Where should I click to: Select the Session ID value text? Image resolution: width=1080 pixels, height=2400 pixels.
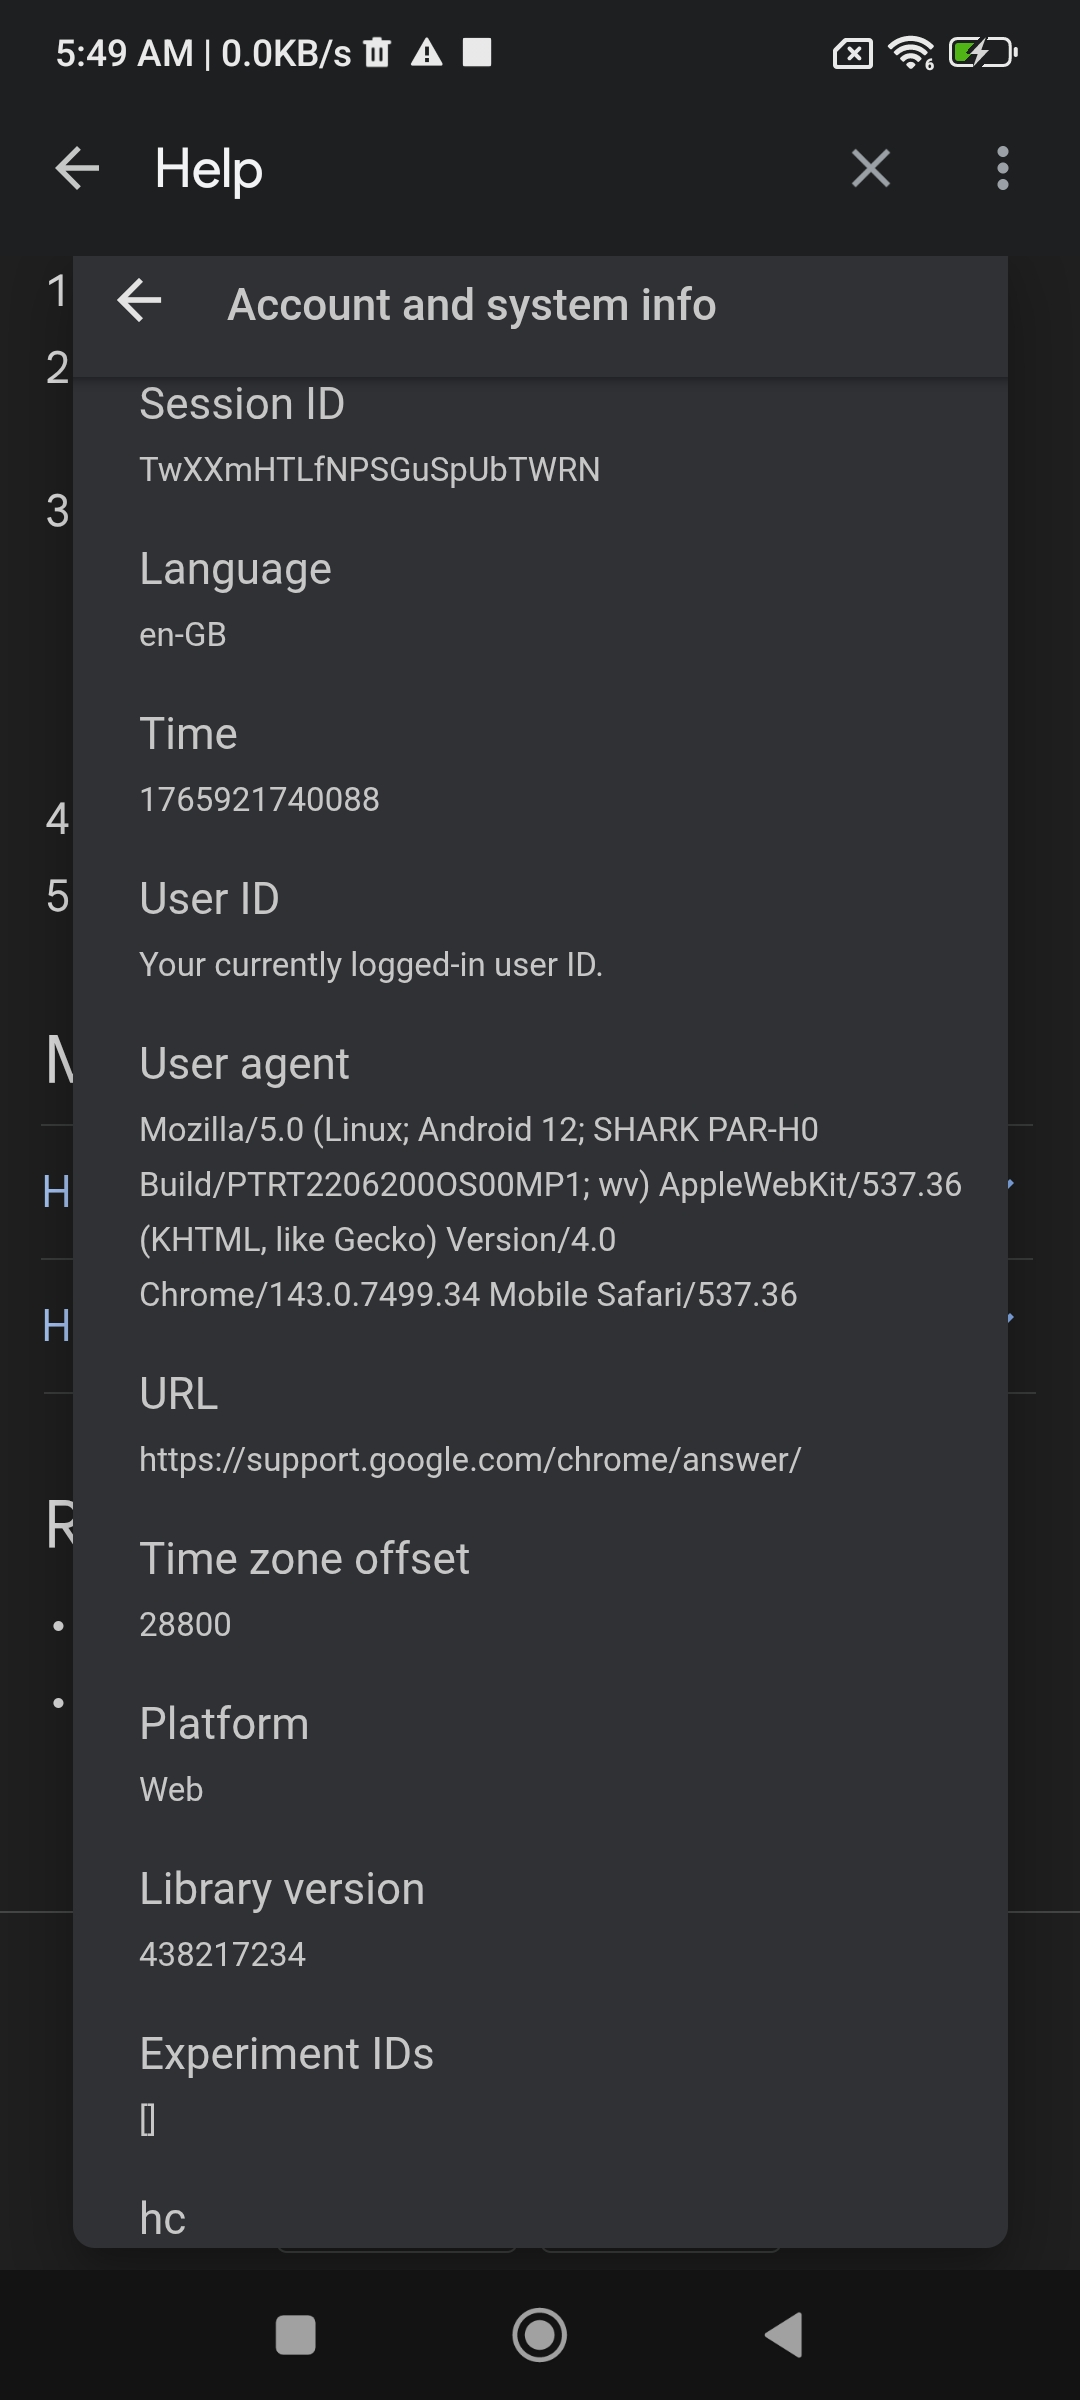pyautogui.click(x=369, y=469)
